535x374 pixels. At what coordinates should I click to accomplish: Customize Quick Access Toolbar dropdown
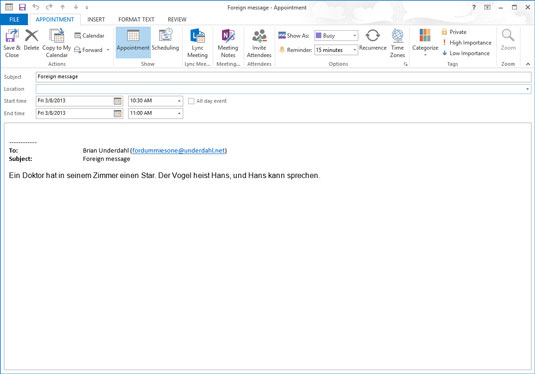pyautogui.click(x=87, y=8)
